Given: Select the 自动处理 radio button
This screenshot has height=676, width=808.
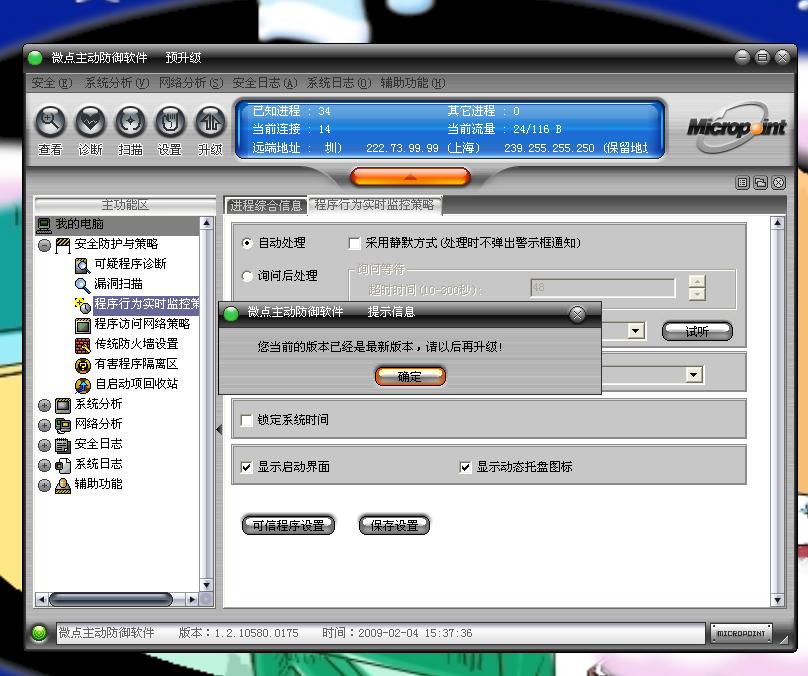Looking at the screenshot, I should (x=247, y=243).
